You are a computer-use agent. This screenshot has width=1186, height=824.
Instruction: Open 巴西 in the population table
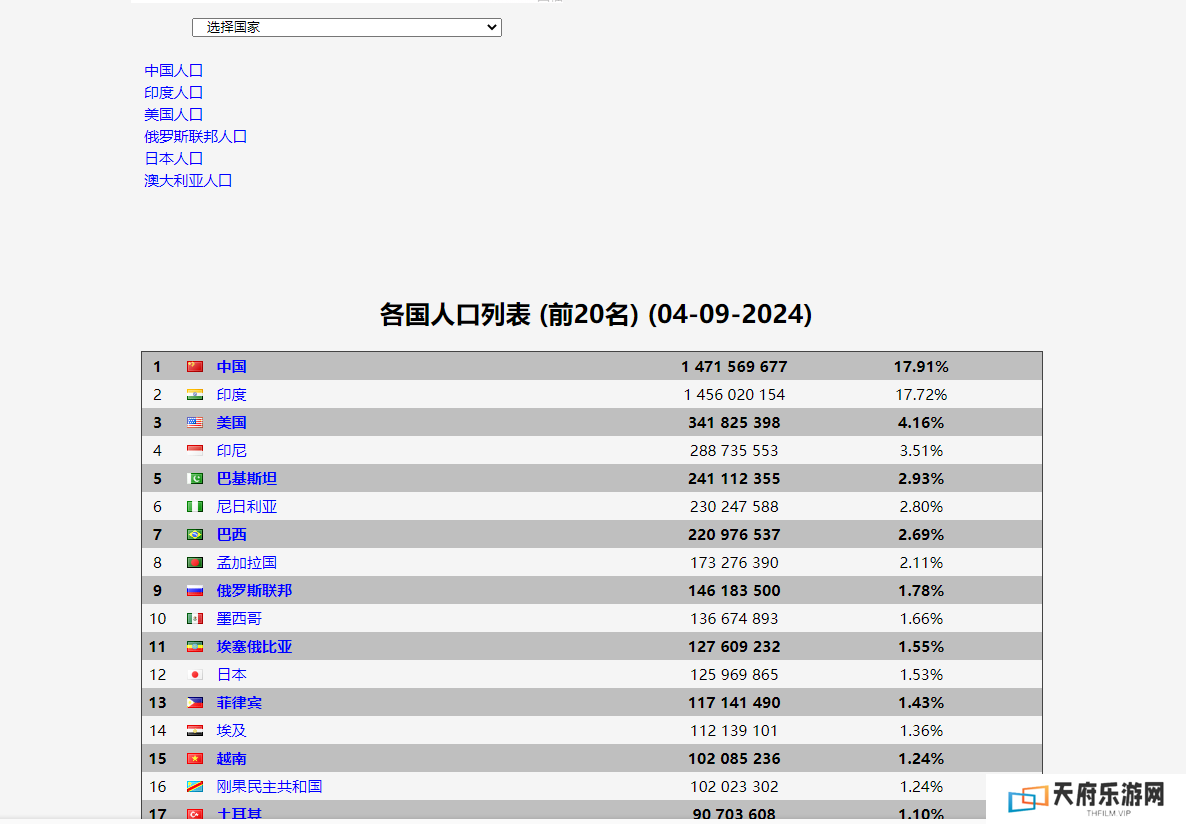231,534
